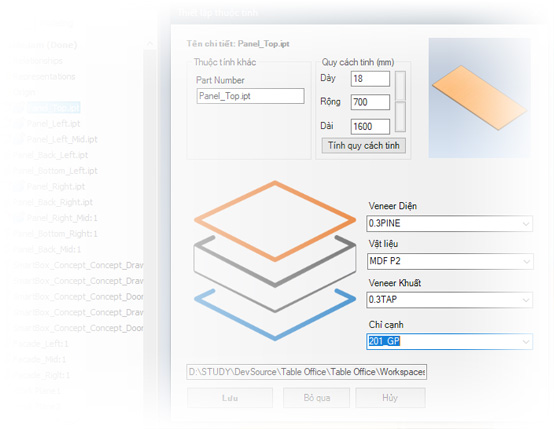
Task: Click the orange top veneer layer diagram
Action: point(275,221)
